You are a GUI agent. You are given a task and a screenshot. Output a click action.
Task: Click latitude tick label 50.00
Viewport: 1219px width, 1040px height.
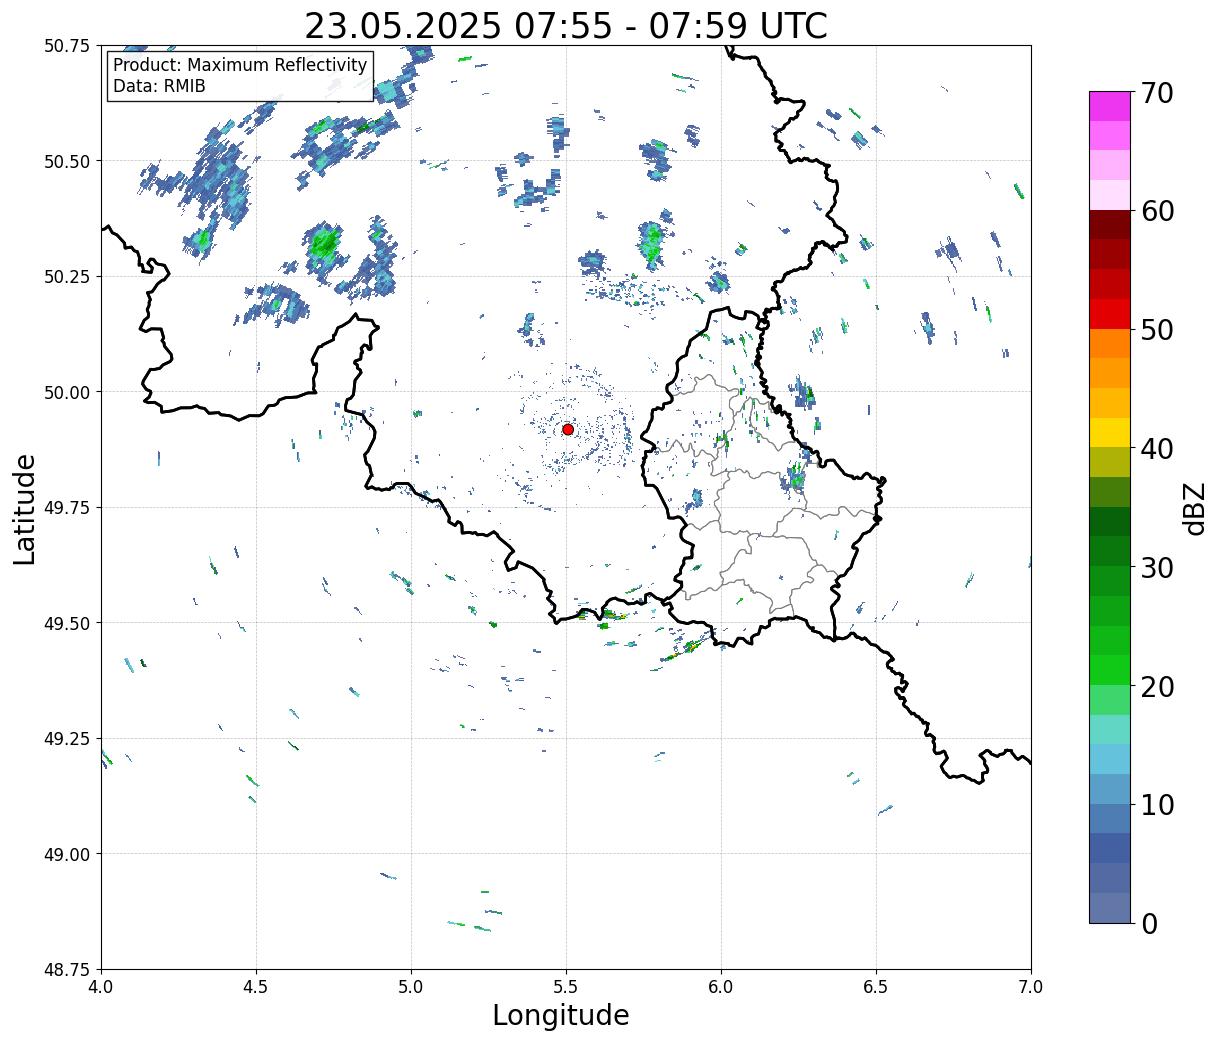point(67,392)
